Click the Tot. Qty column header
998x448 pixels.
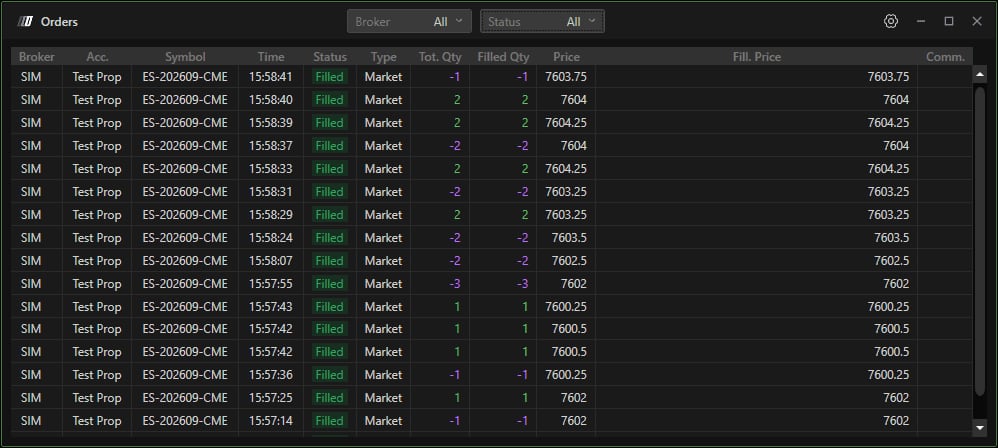440,57
